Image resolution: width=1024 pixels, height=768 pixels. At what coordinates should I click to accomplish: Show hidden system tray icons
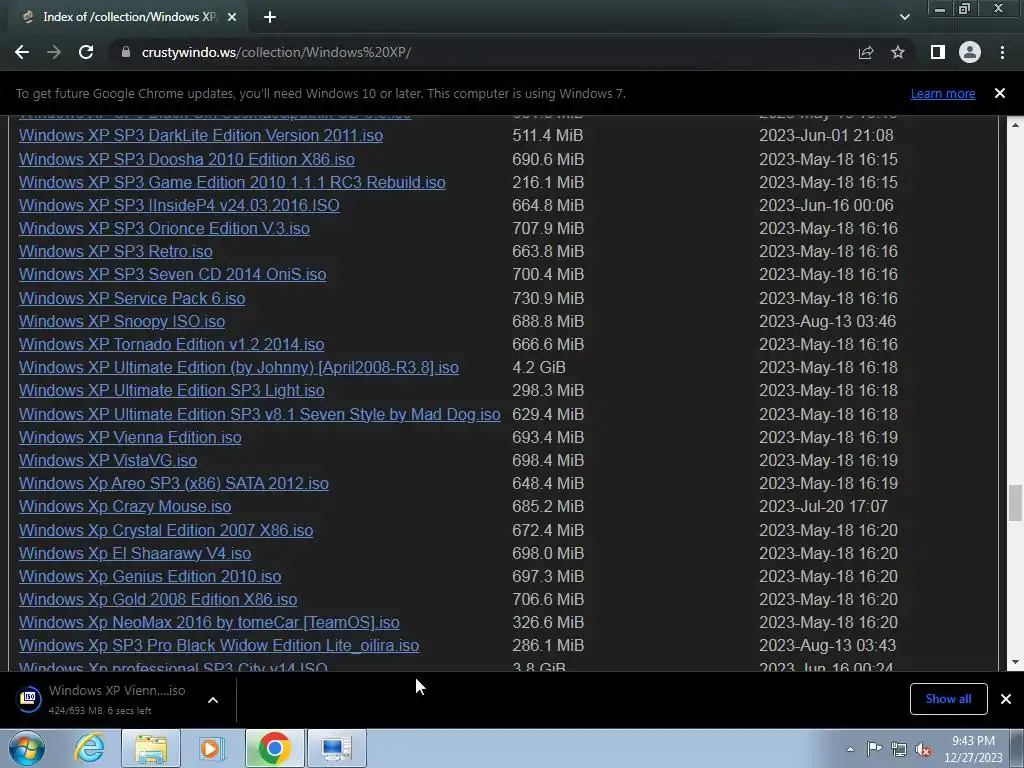850,749
